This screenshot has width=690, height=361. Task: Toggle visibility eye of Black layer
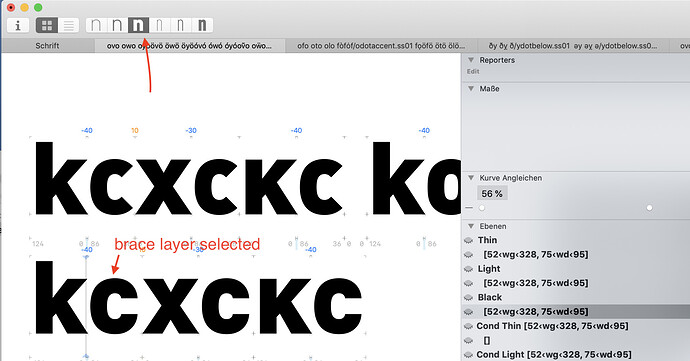pyautogui.click(x=469, y=298)
